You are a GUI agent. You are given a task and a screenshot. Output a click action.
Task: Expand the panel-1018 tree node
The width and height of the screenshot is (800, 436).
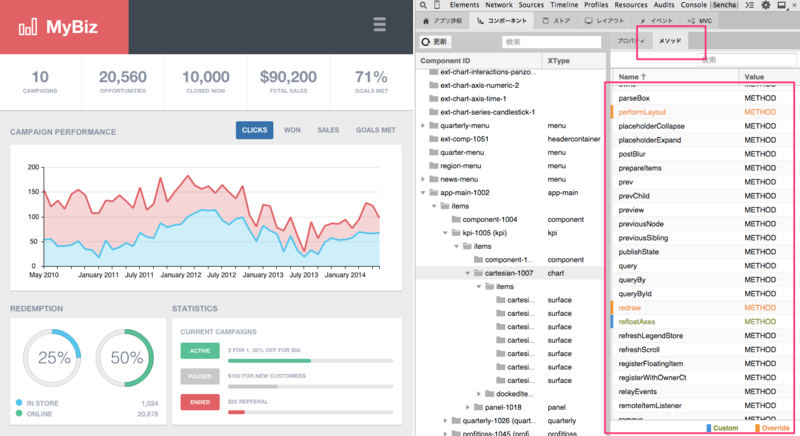(467, 407)
